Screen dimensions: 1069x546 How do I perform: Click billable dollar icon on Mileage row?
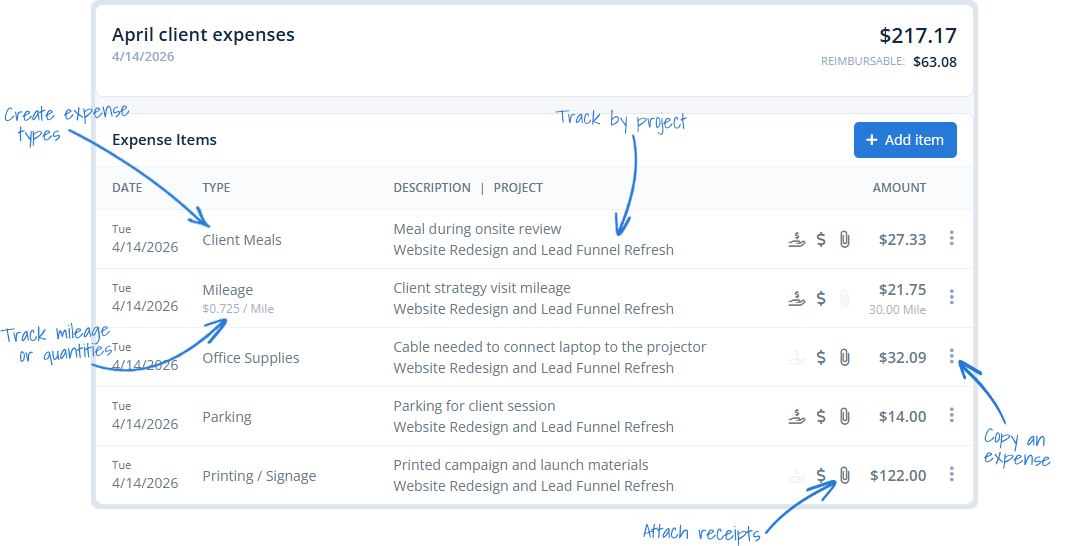tap(821, 299)
